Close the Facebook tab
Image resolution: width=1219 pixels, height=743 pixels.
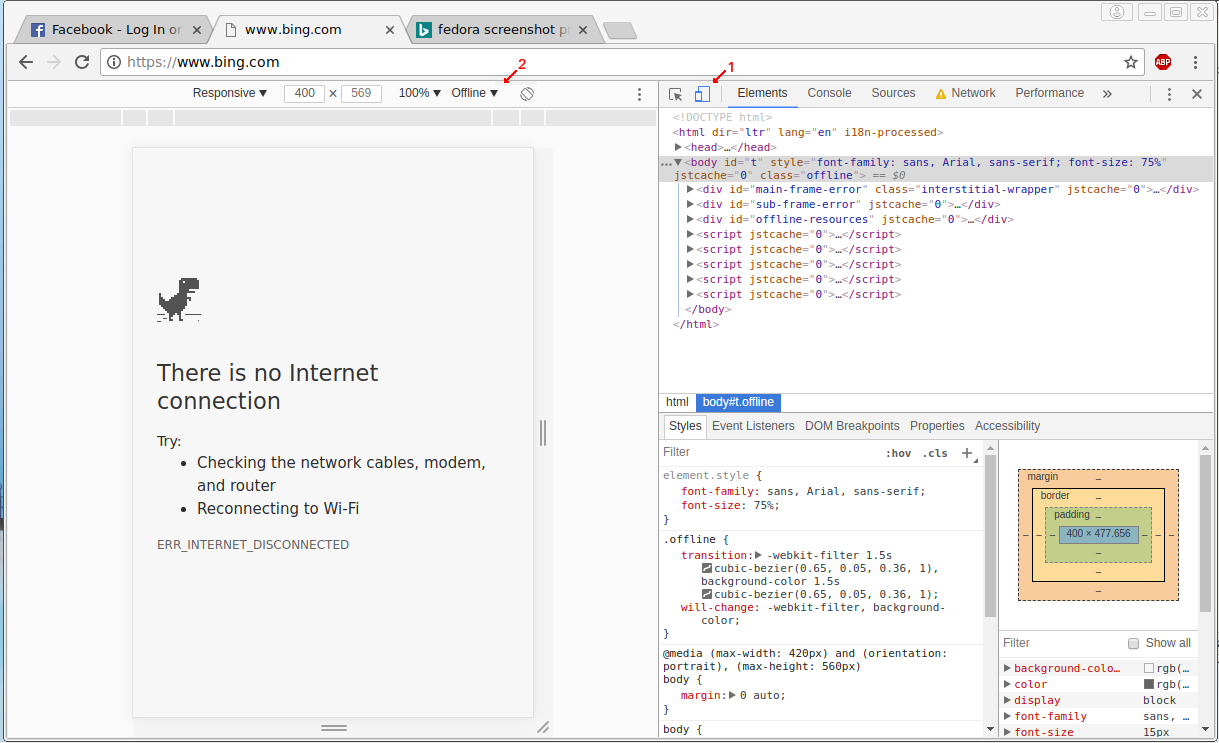tap(197, 30)
